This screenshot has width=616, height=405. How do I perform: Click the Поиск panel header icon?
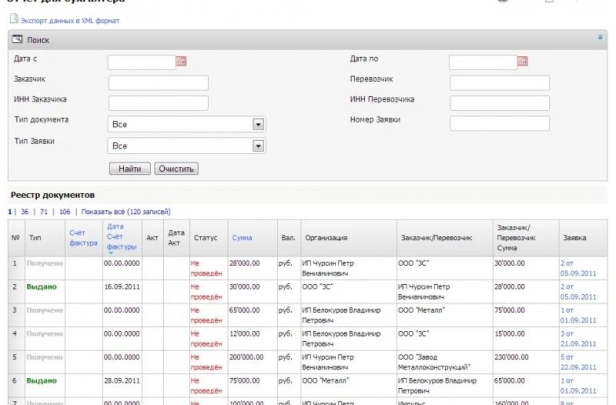[x=17, y=40]
